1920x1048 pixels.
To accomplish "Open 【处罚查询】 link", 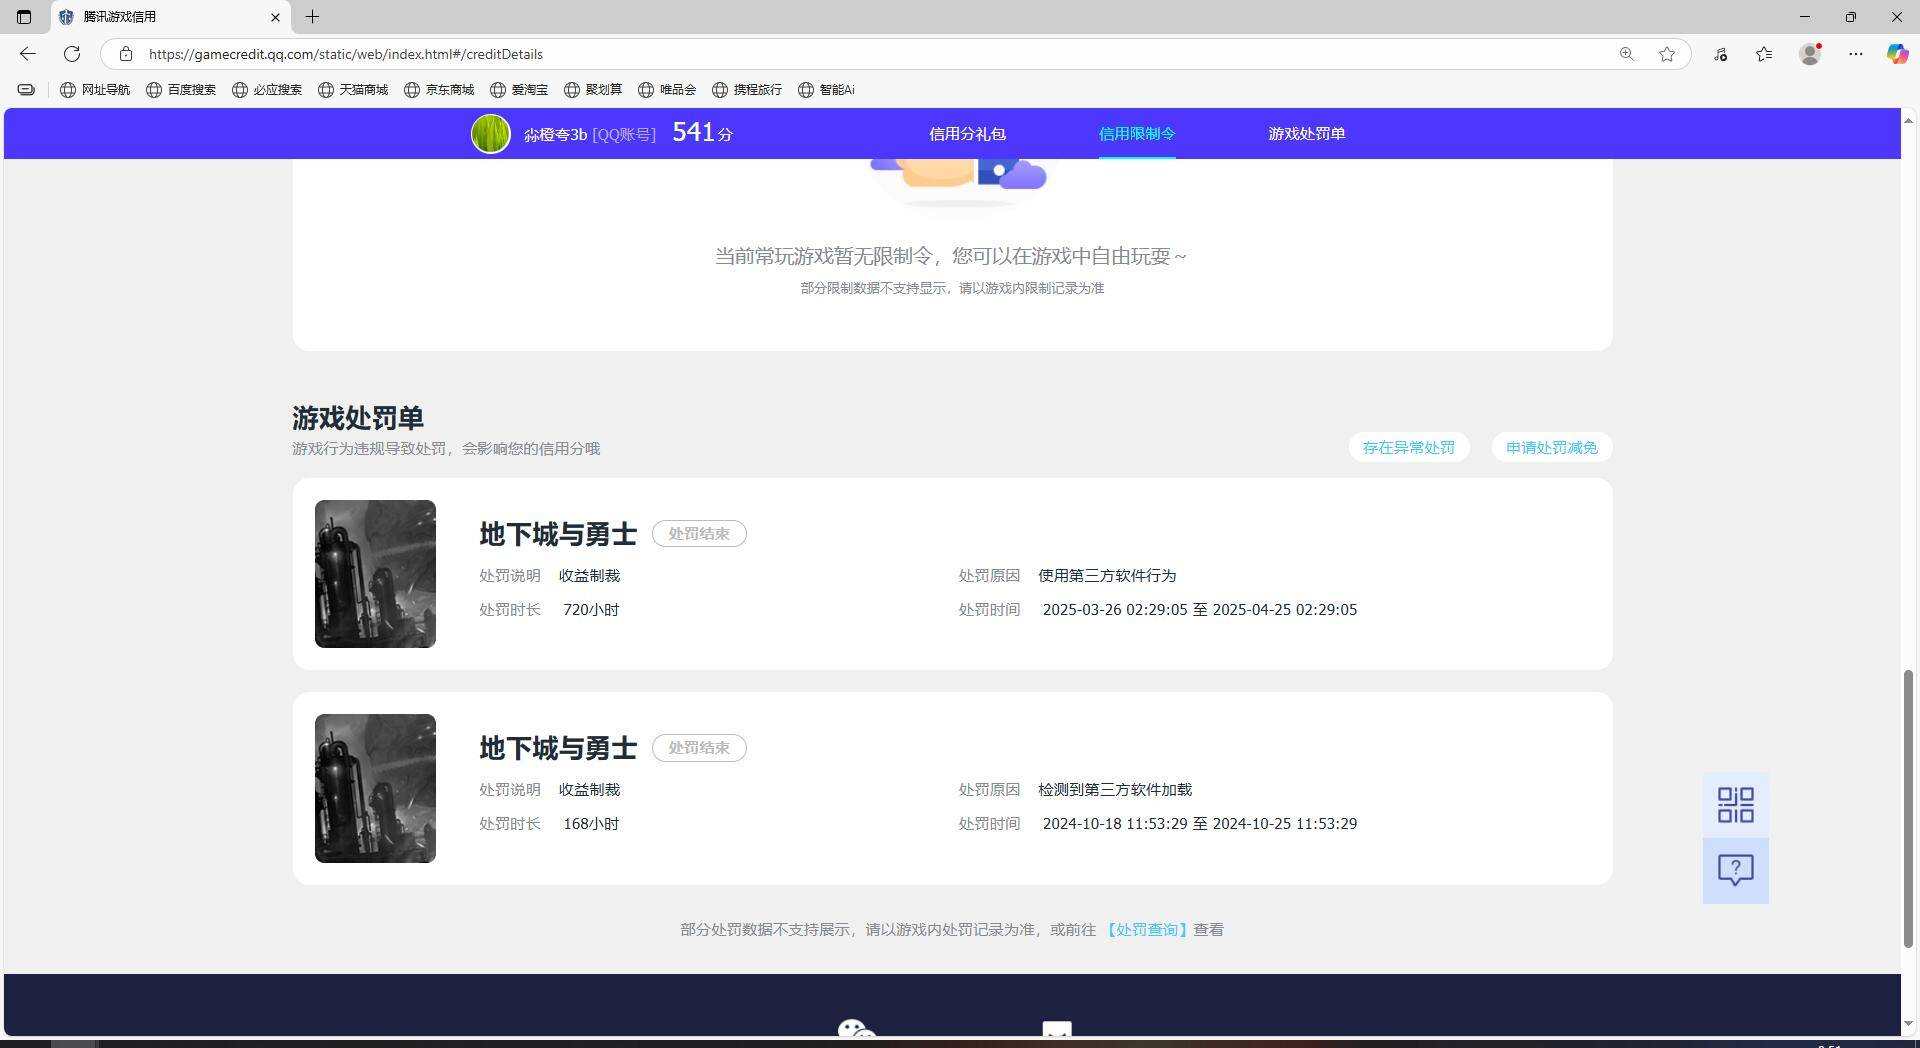I will click(1147, 930).
